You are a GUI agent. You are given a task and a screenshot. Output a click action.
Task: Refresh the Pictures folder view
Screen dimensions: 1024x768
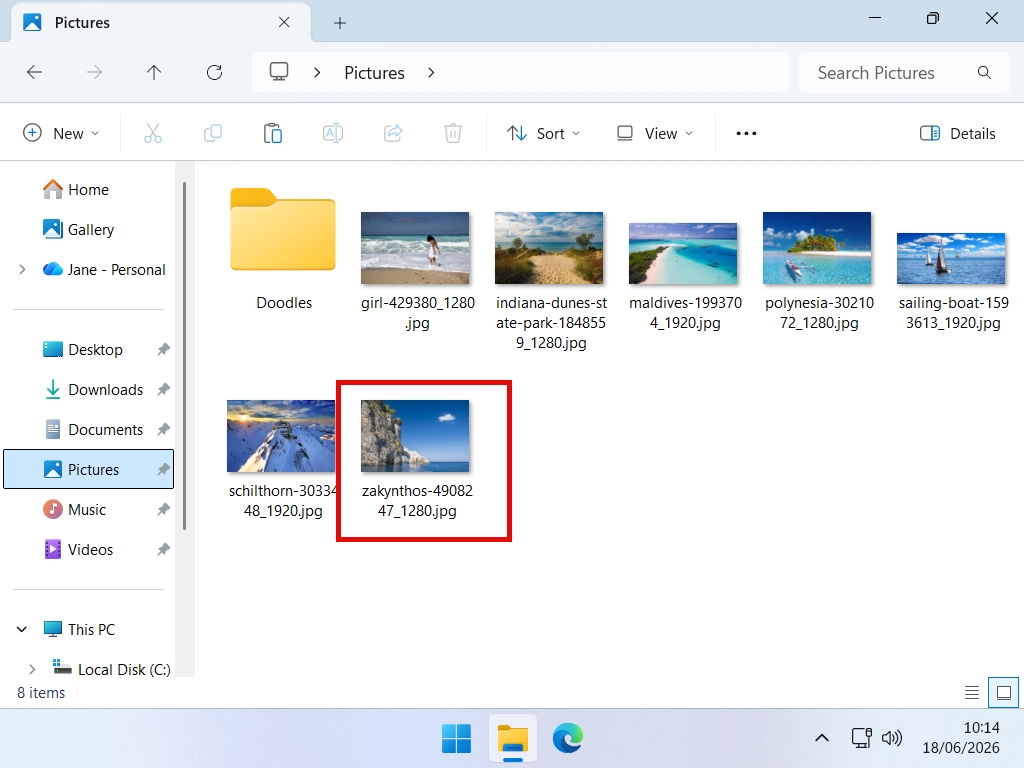coord(214,72)
